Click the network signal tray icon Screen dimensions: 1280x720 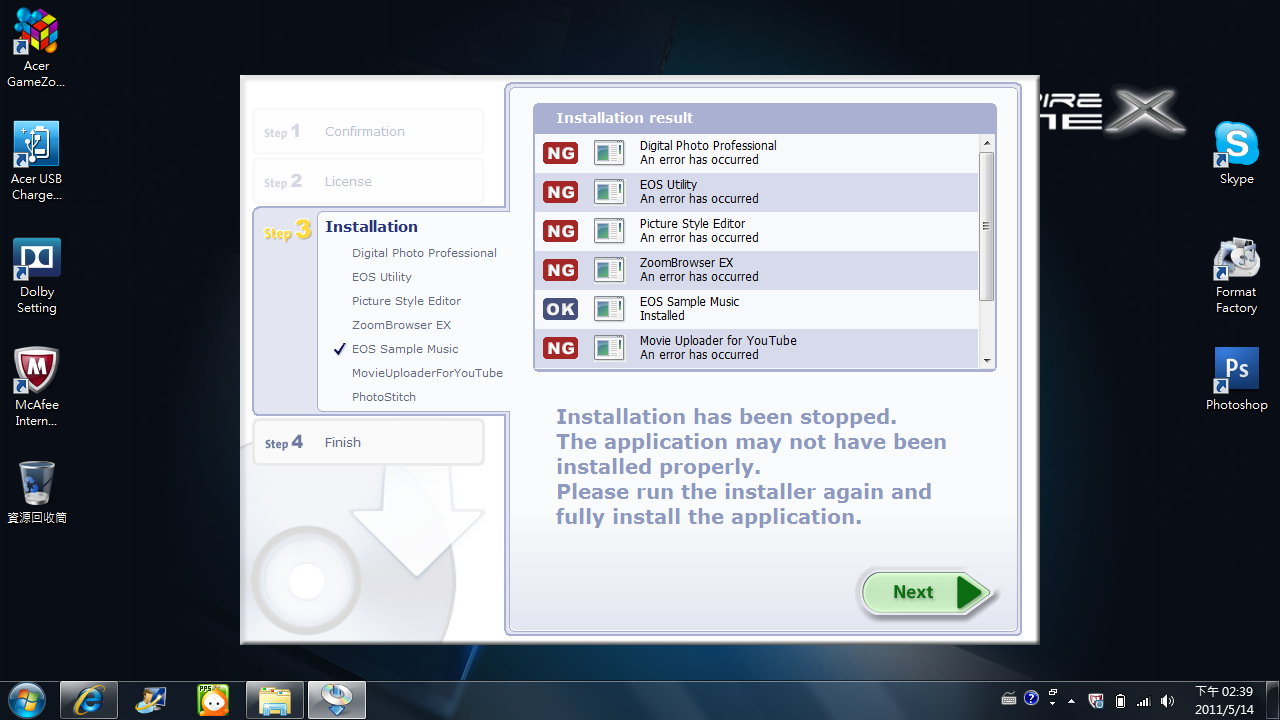pyautogui.click(x=1144, y=700)
